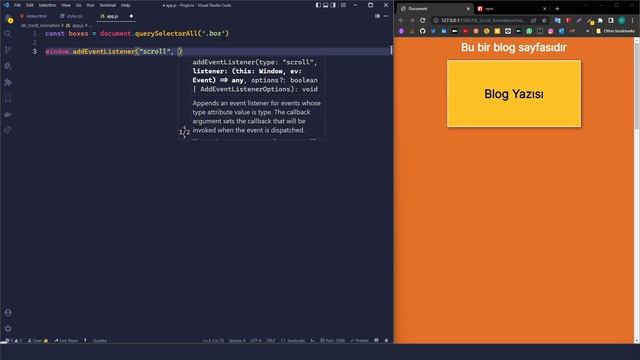Go back in the browser

pos(401,20)
